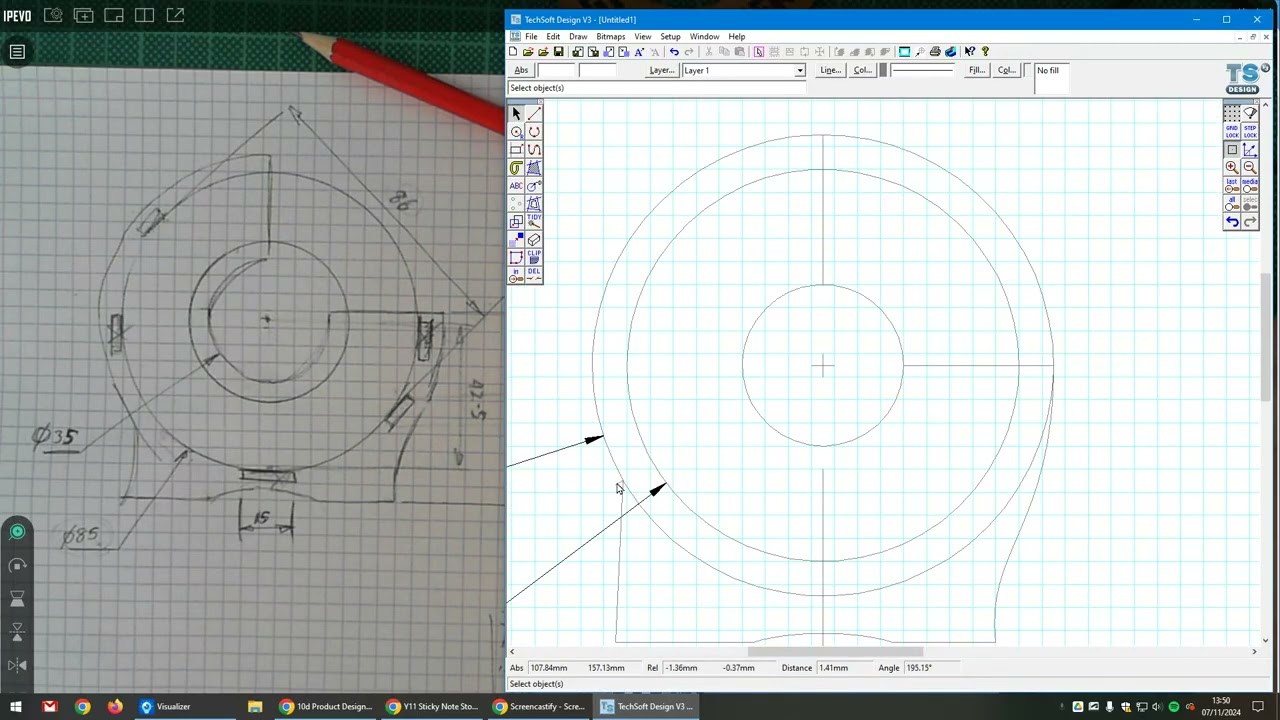Open the TIDY tool
This screenshot has height=720, width=1280.
534,222
